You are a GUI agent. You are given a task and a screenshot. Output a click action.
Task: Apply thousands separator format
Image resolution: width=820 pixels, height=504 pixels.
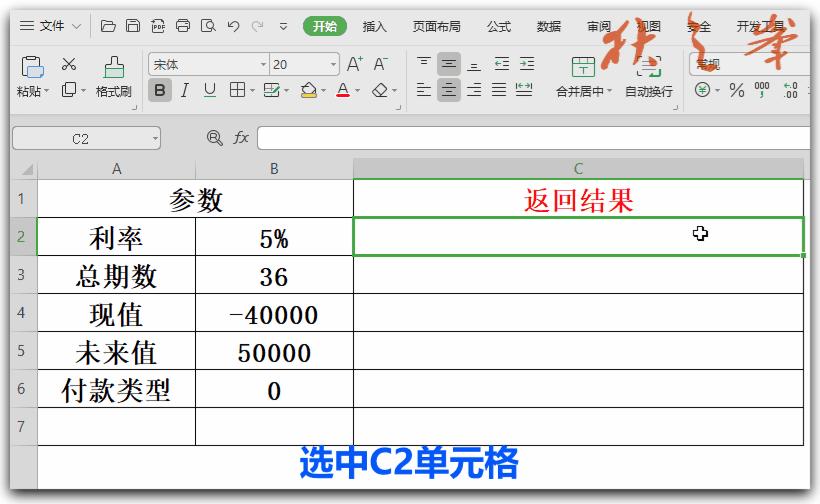coord(761,90)
